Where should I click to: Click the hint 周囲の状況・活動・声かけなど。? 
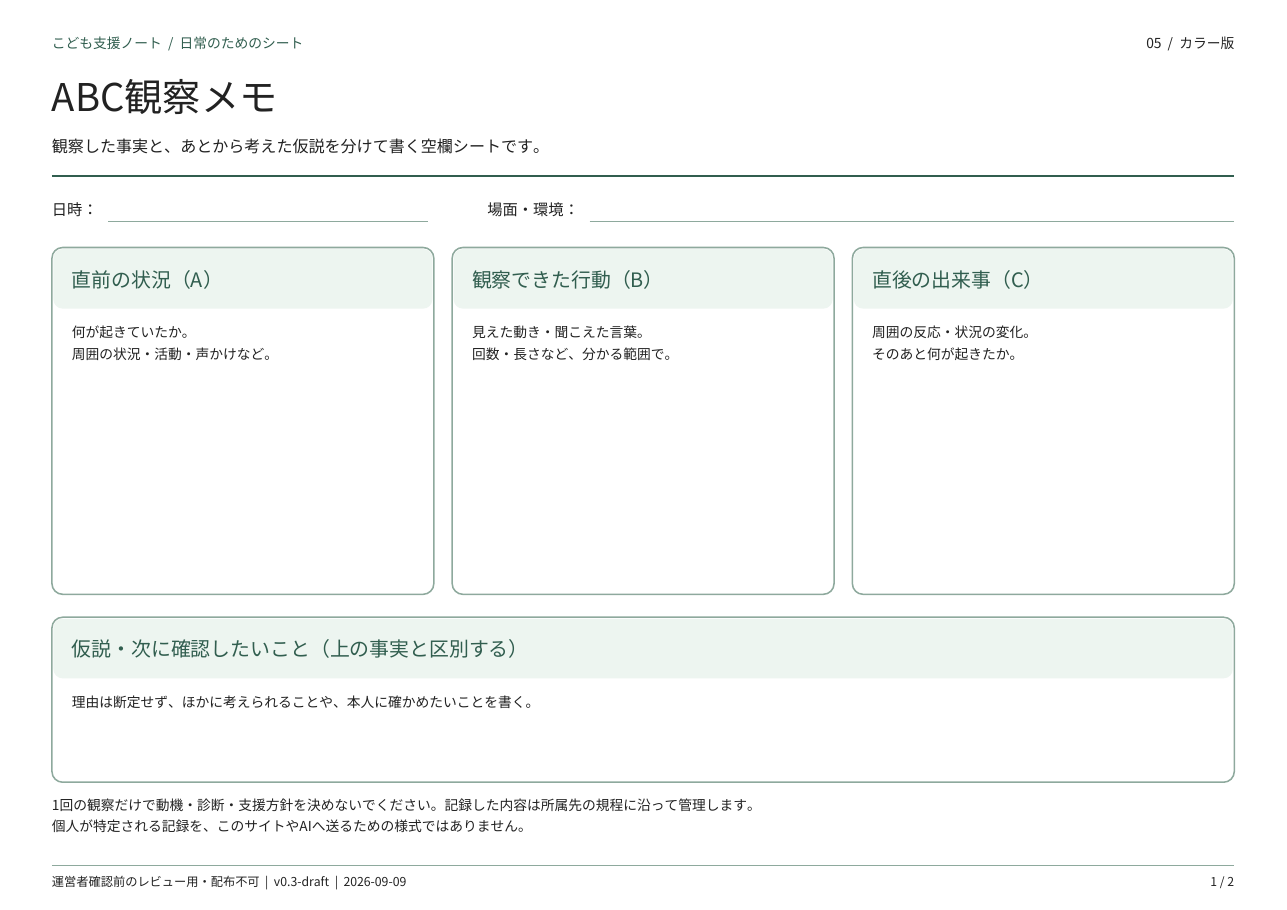[173, 354]
